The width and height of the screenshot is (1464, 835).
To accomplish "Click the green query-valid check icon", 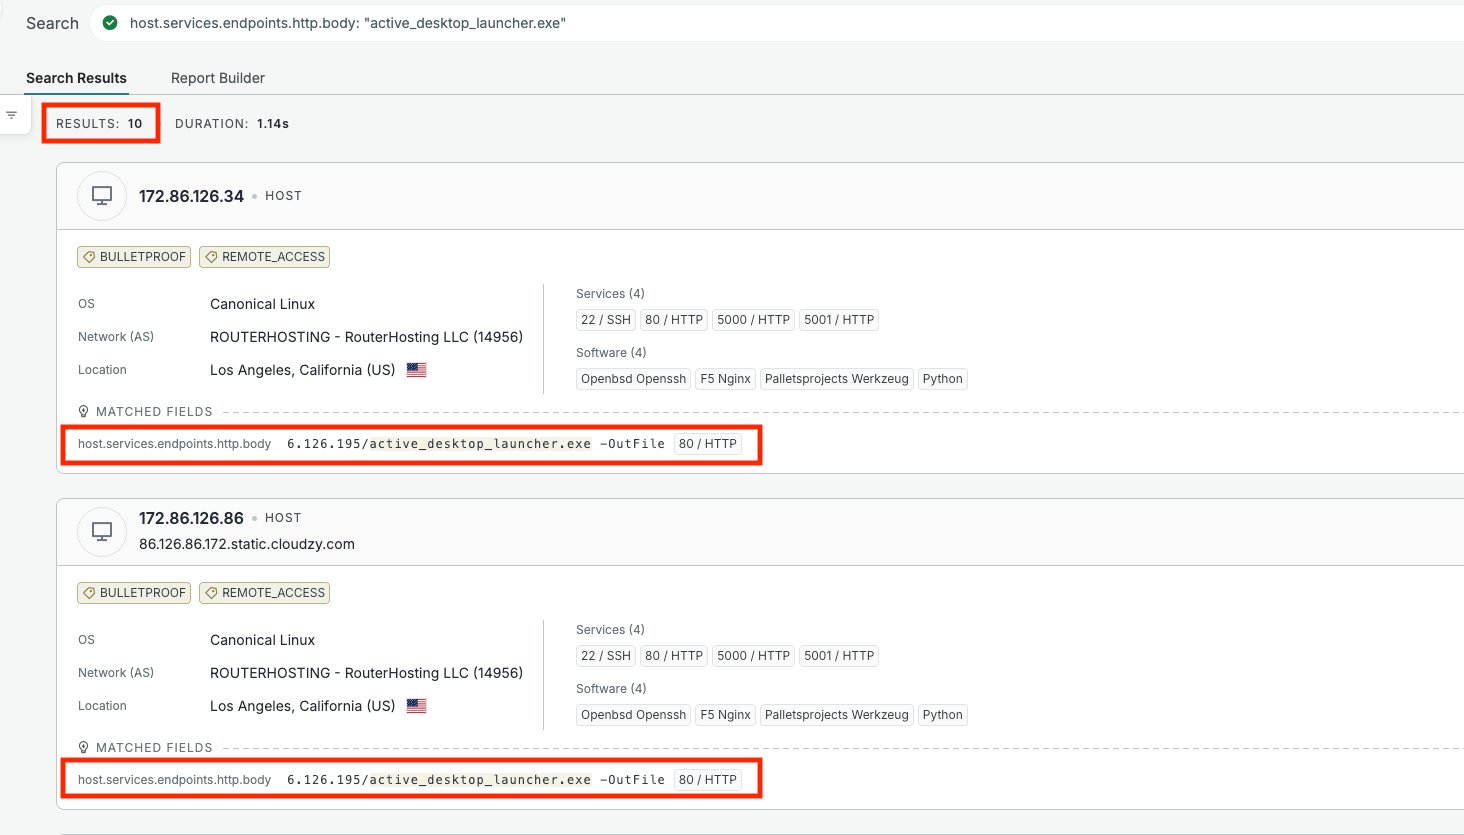I will [110, 23].
